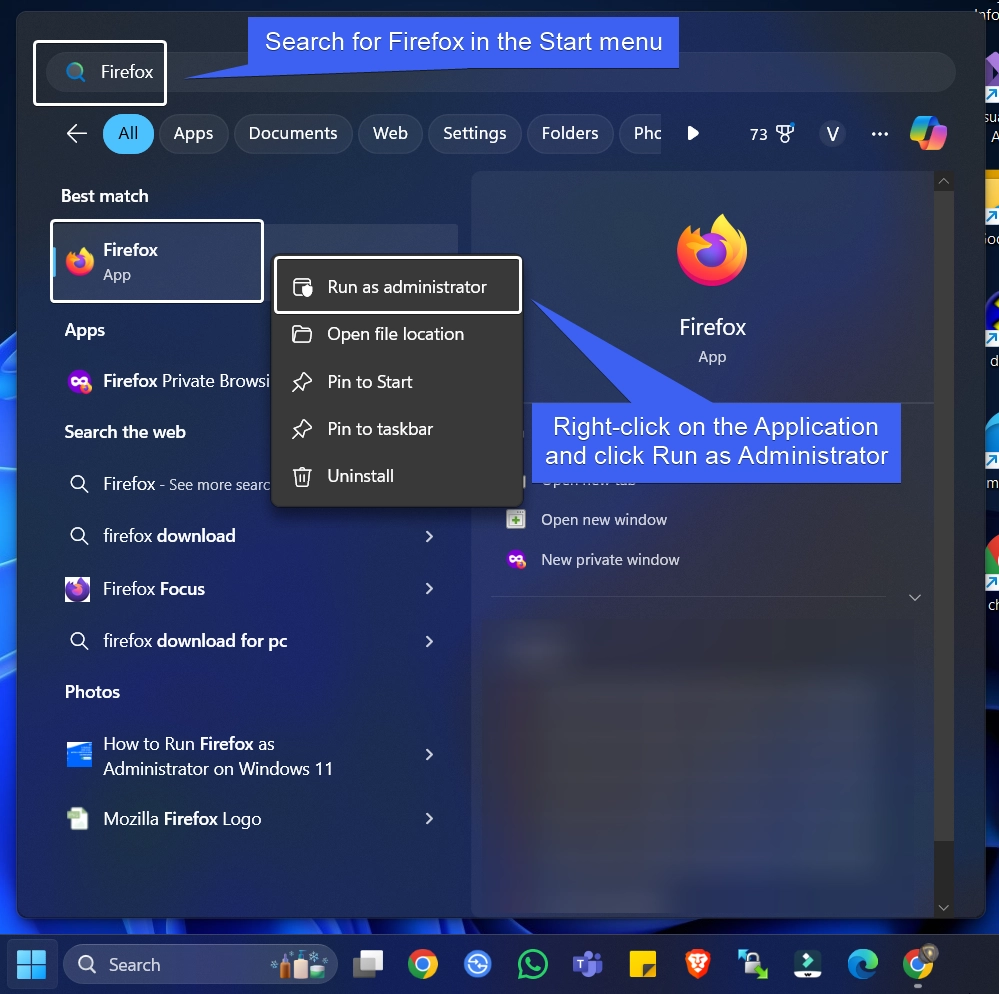Click the New private window mask icon
The height and width of the screenshot is (994, 999).
(x=517, y=559)
